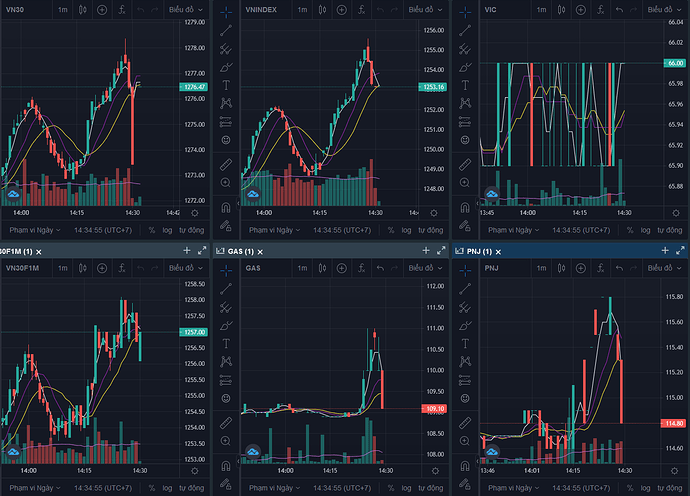
Task: Add compare symbol in PNJ chart
Action: click(x=581, y=268)
